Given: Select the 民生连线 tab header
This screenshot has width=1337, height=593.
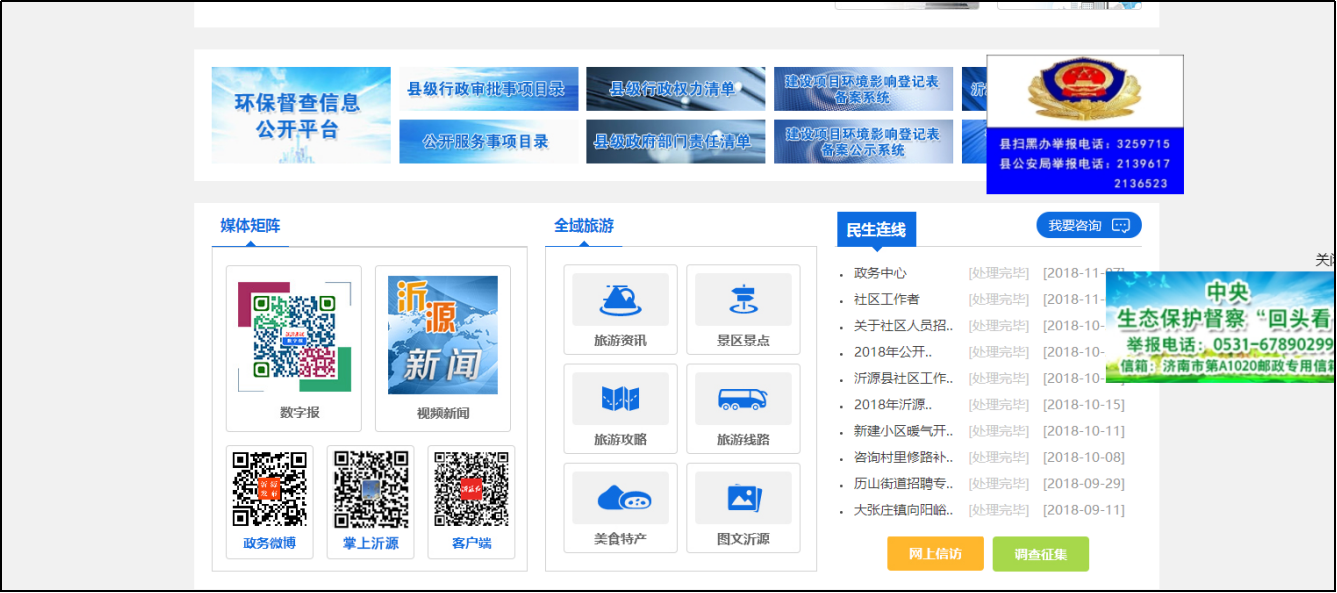Looking at the screenshot, I should pos(876,230).
